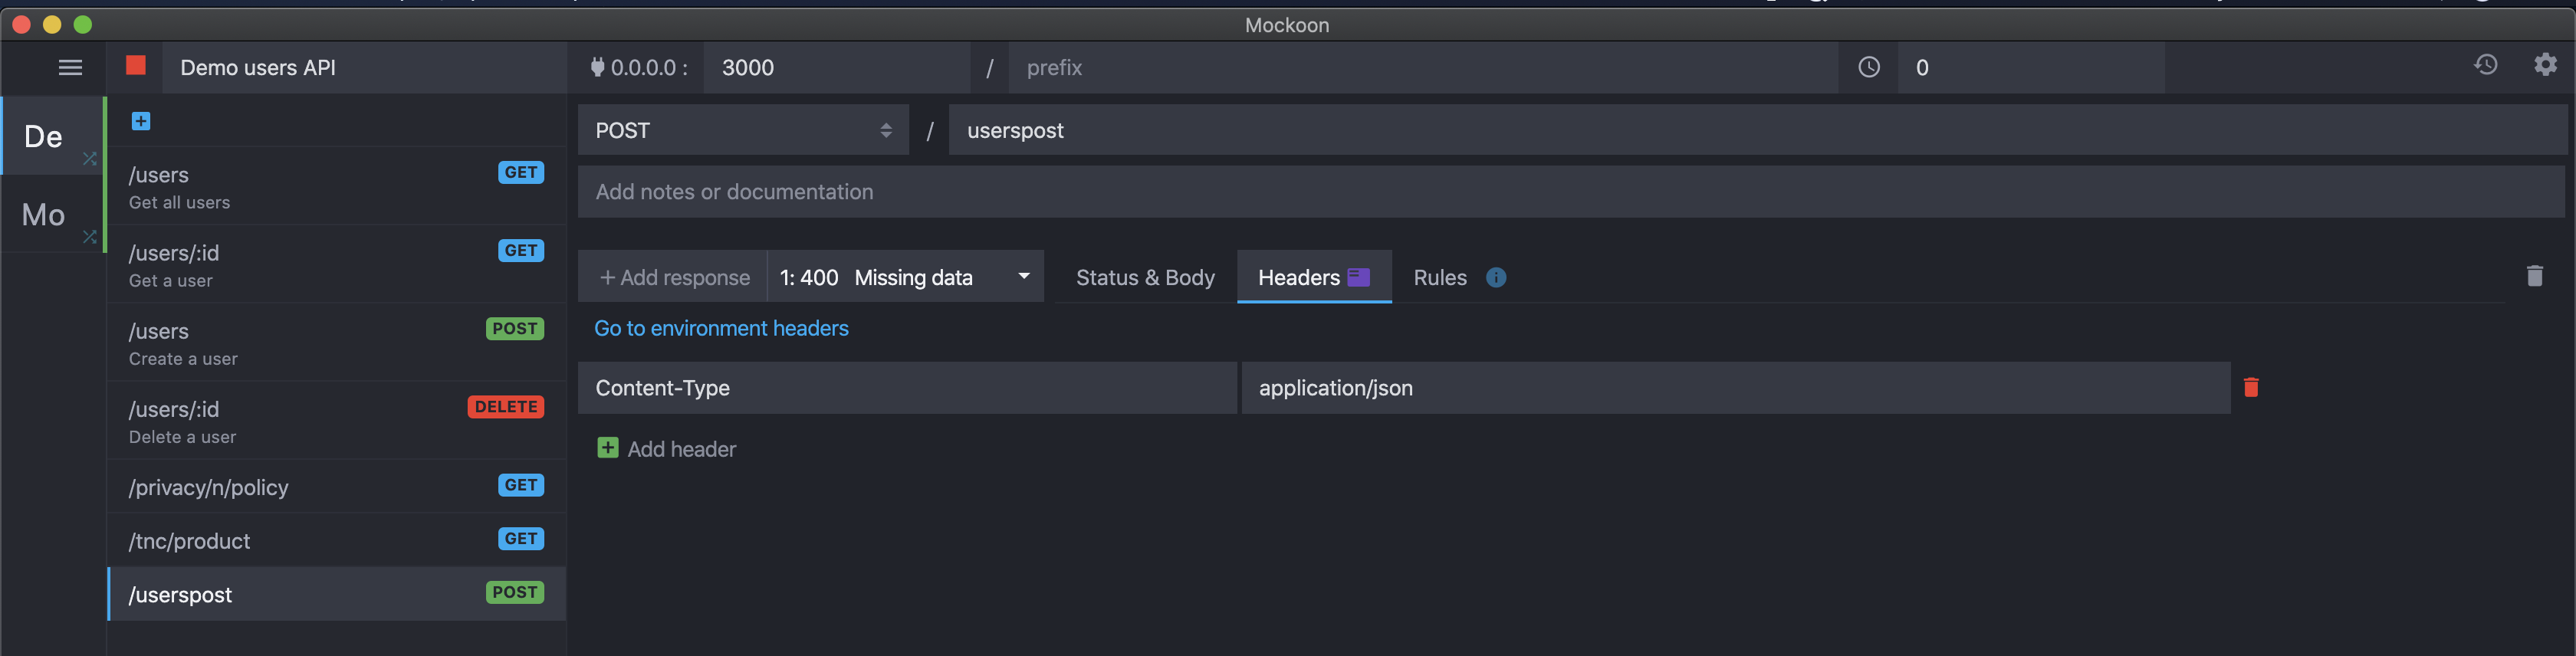Click the Rules info icon

coord(1496,277)
